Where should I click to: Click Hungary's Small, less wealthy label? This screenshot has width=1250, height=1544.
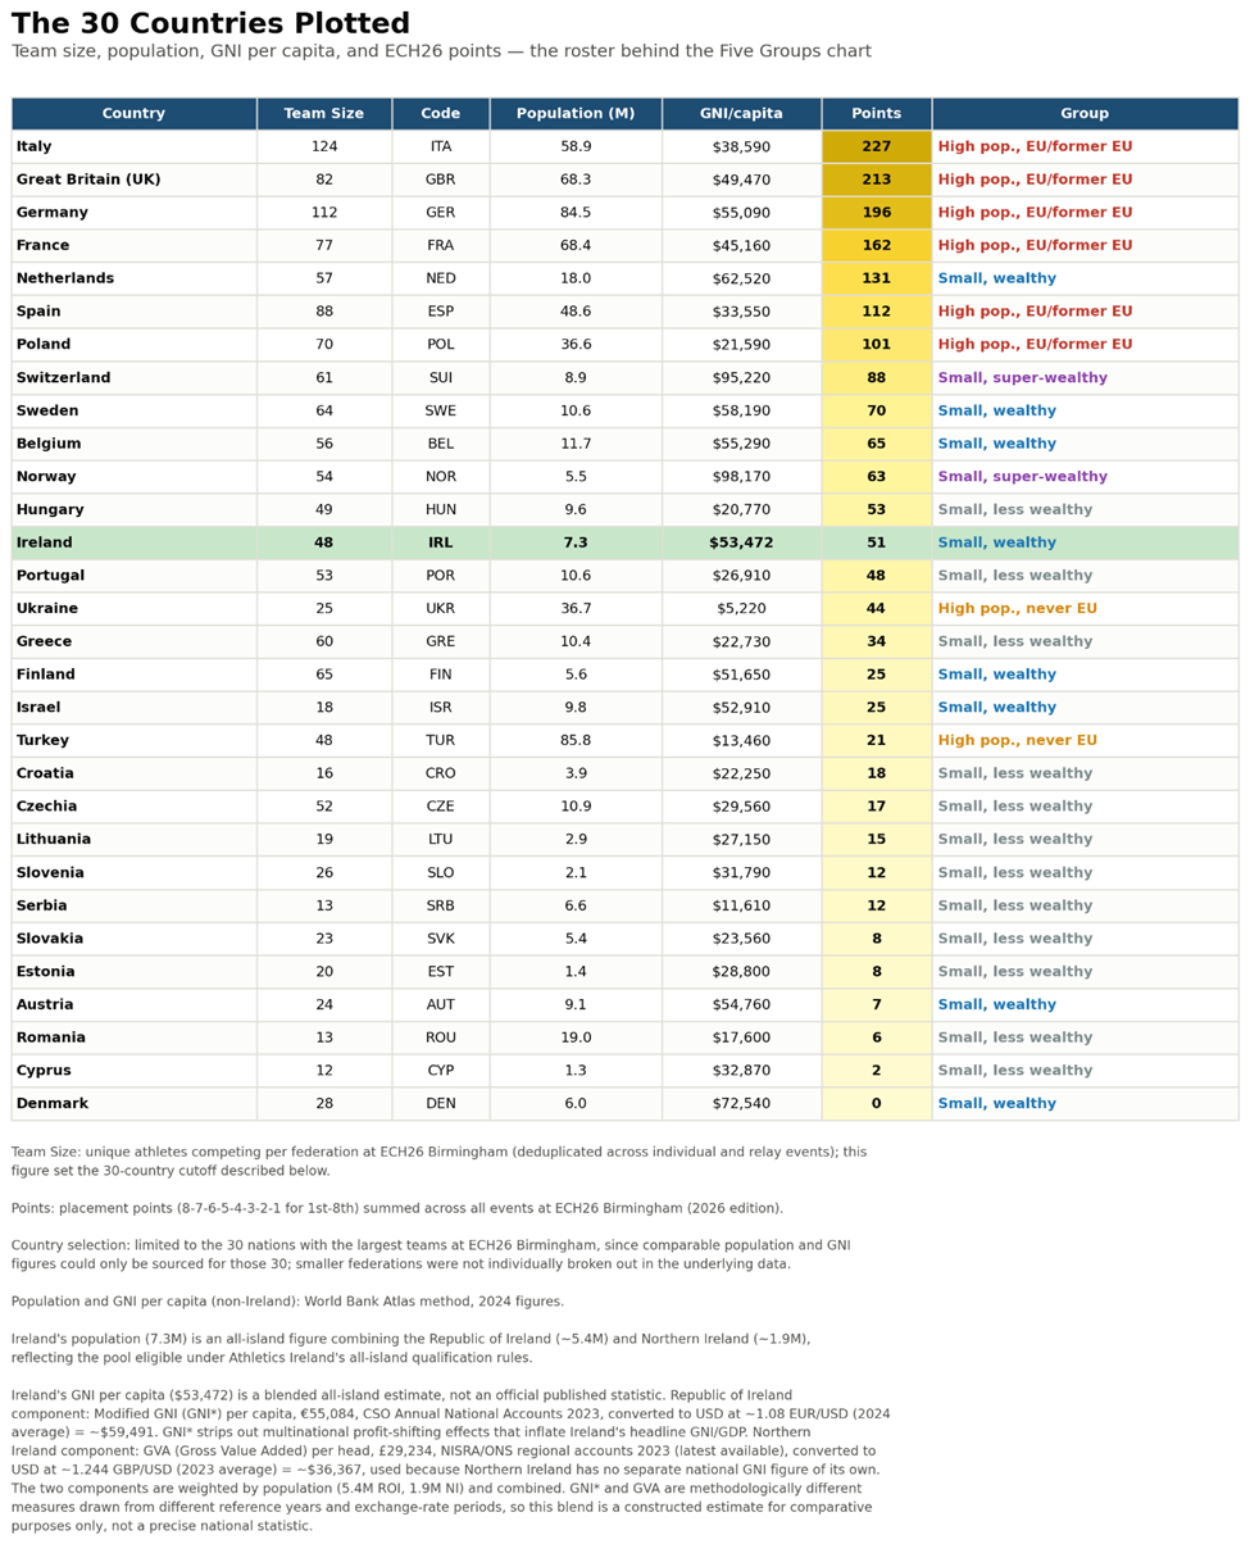coord(1015,509)
